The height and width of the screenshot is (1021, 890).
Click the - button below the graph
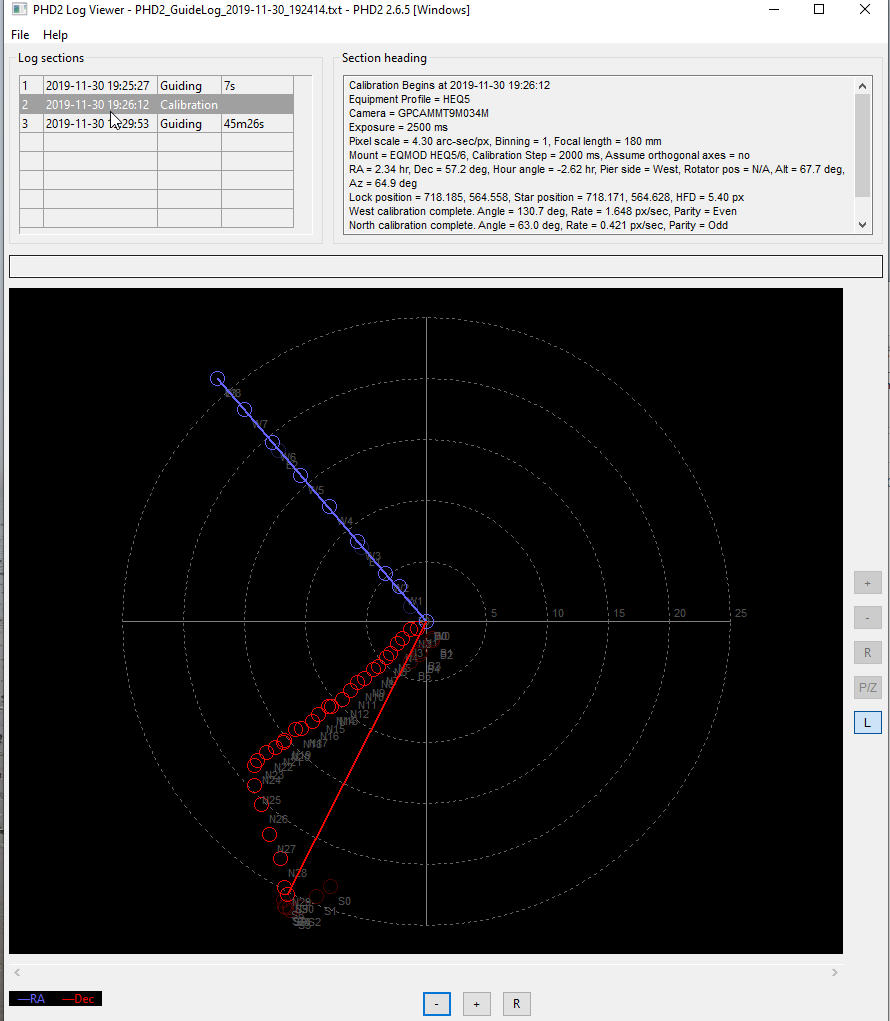click(x=437, y=1004)
